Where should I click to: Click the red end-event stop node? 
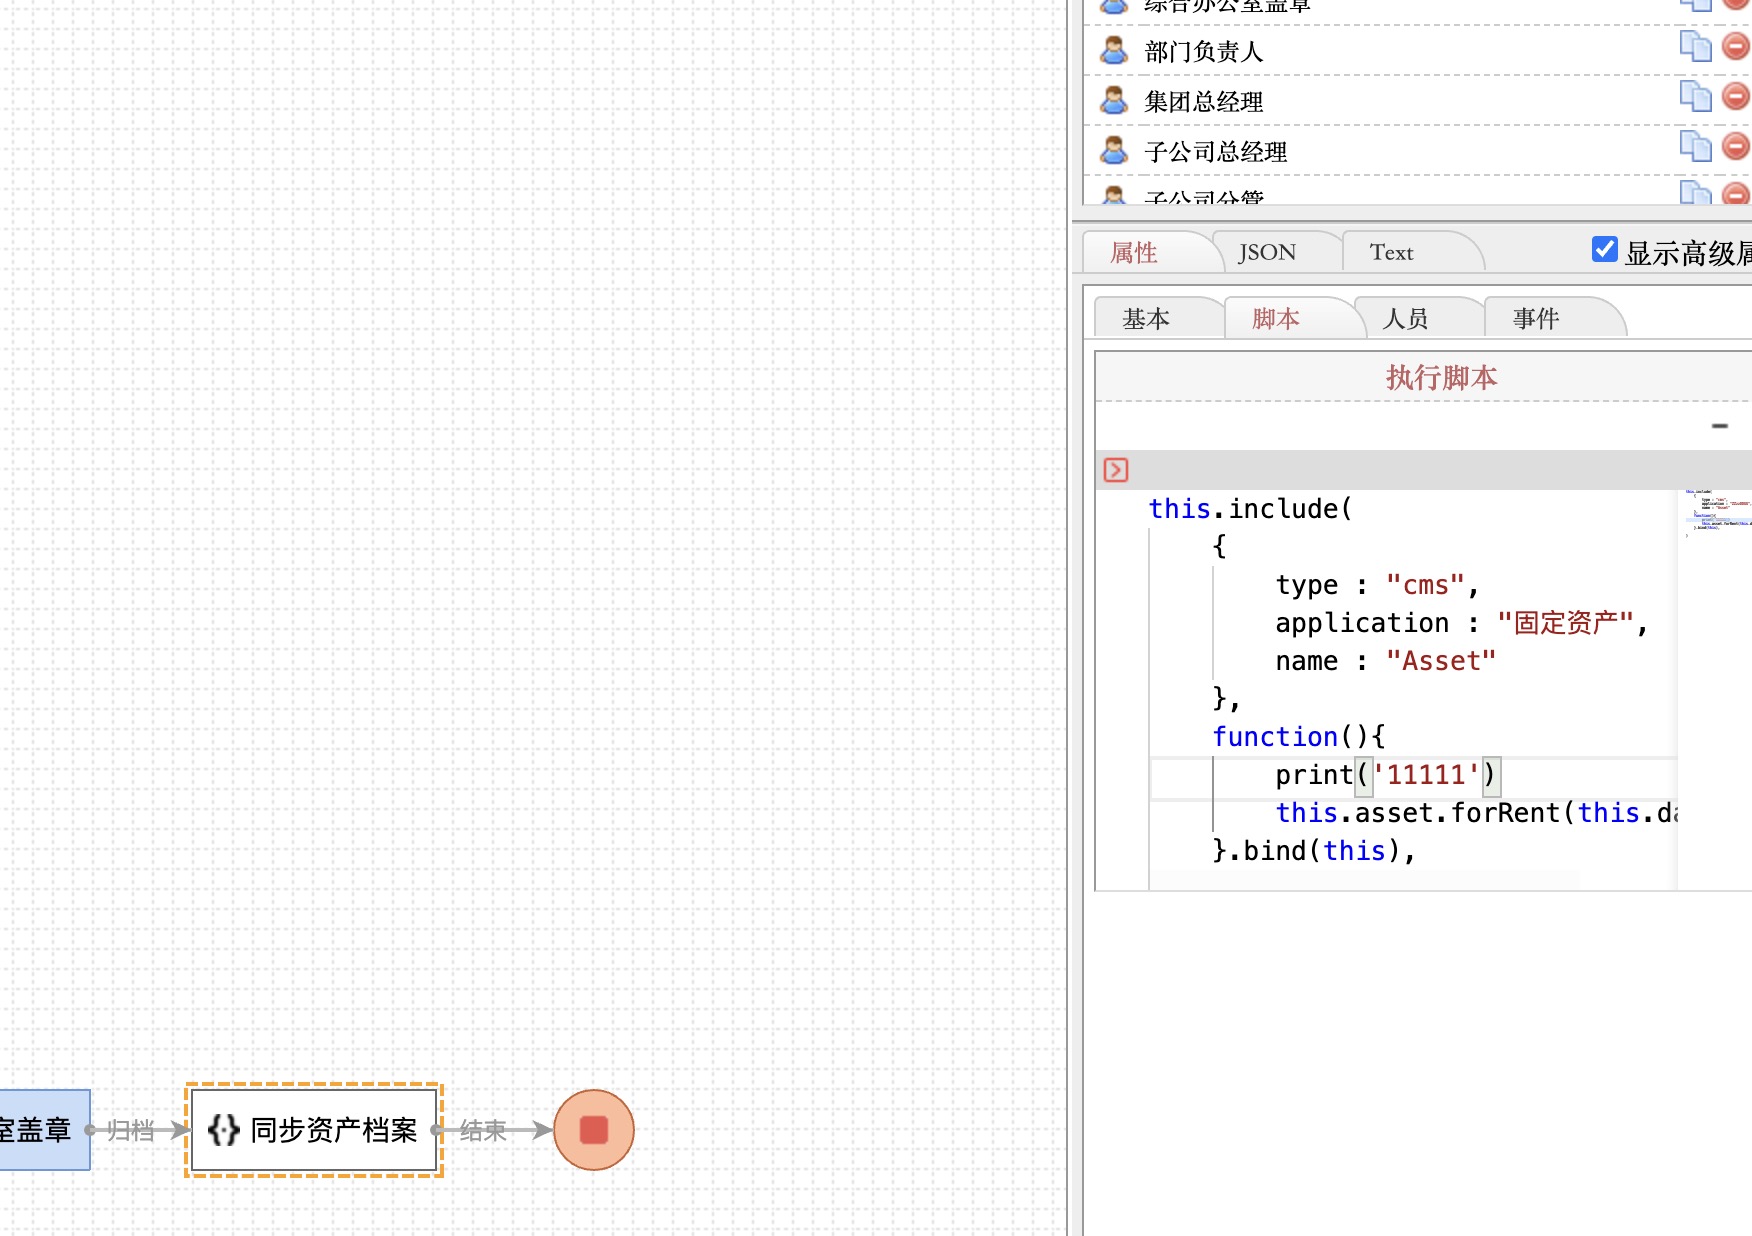tap(594, 1130)
